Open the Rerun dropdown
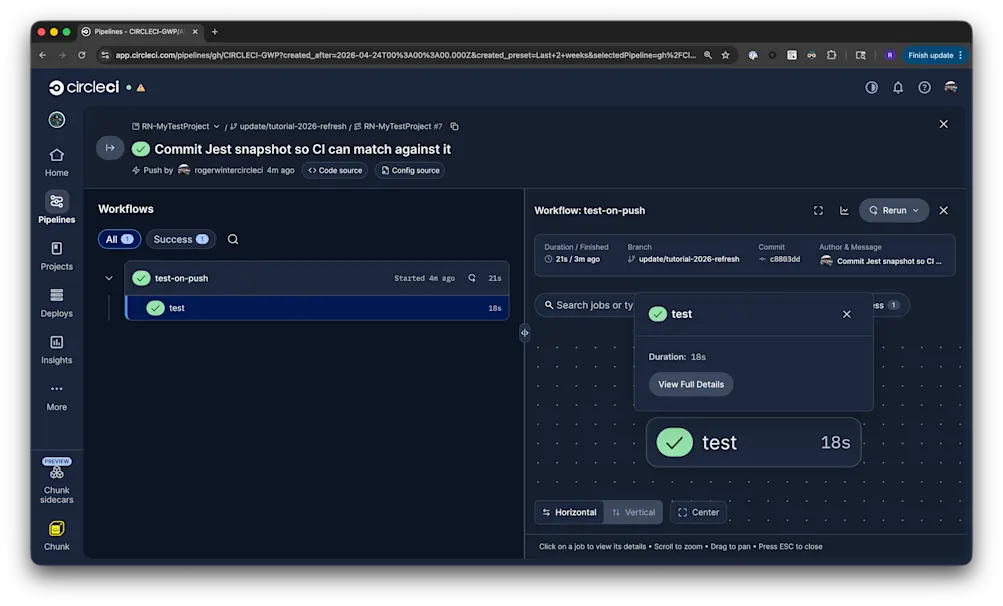The height and width of the screenshot is (606, 1003). click(894, 211)
